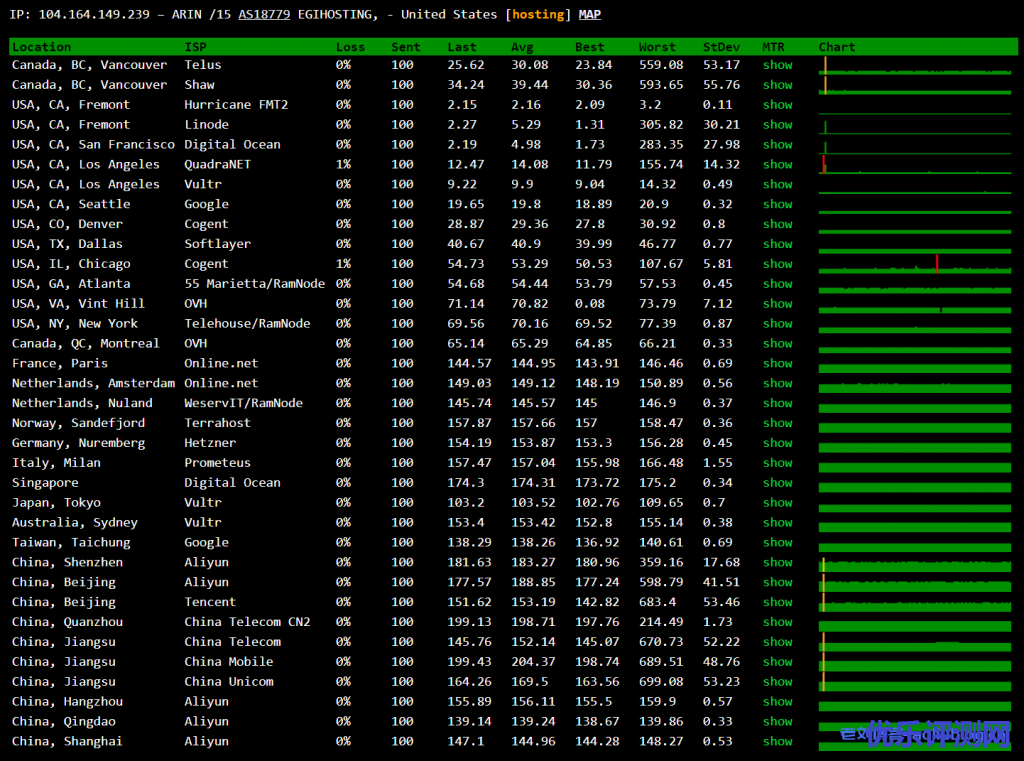Viewport: 1024px width, 761px height.
Task: Open show link for Singapore Digital Ocean
Action: (777, 483)
